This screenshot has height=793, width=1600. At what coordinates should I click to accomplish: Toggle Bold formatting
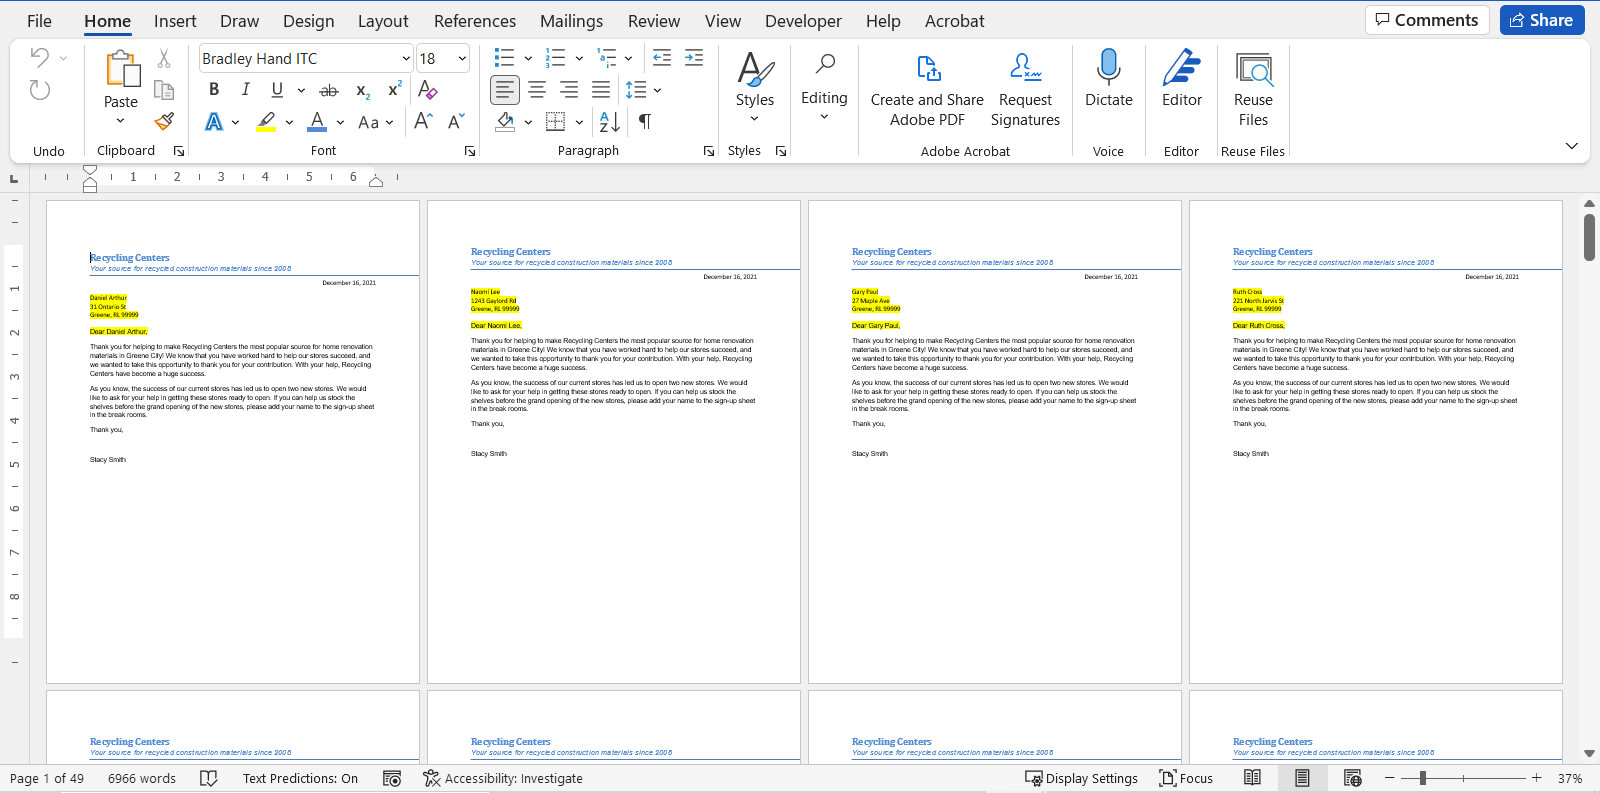214,90
